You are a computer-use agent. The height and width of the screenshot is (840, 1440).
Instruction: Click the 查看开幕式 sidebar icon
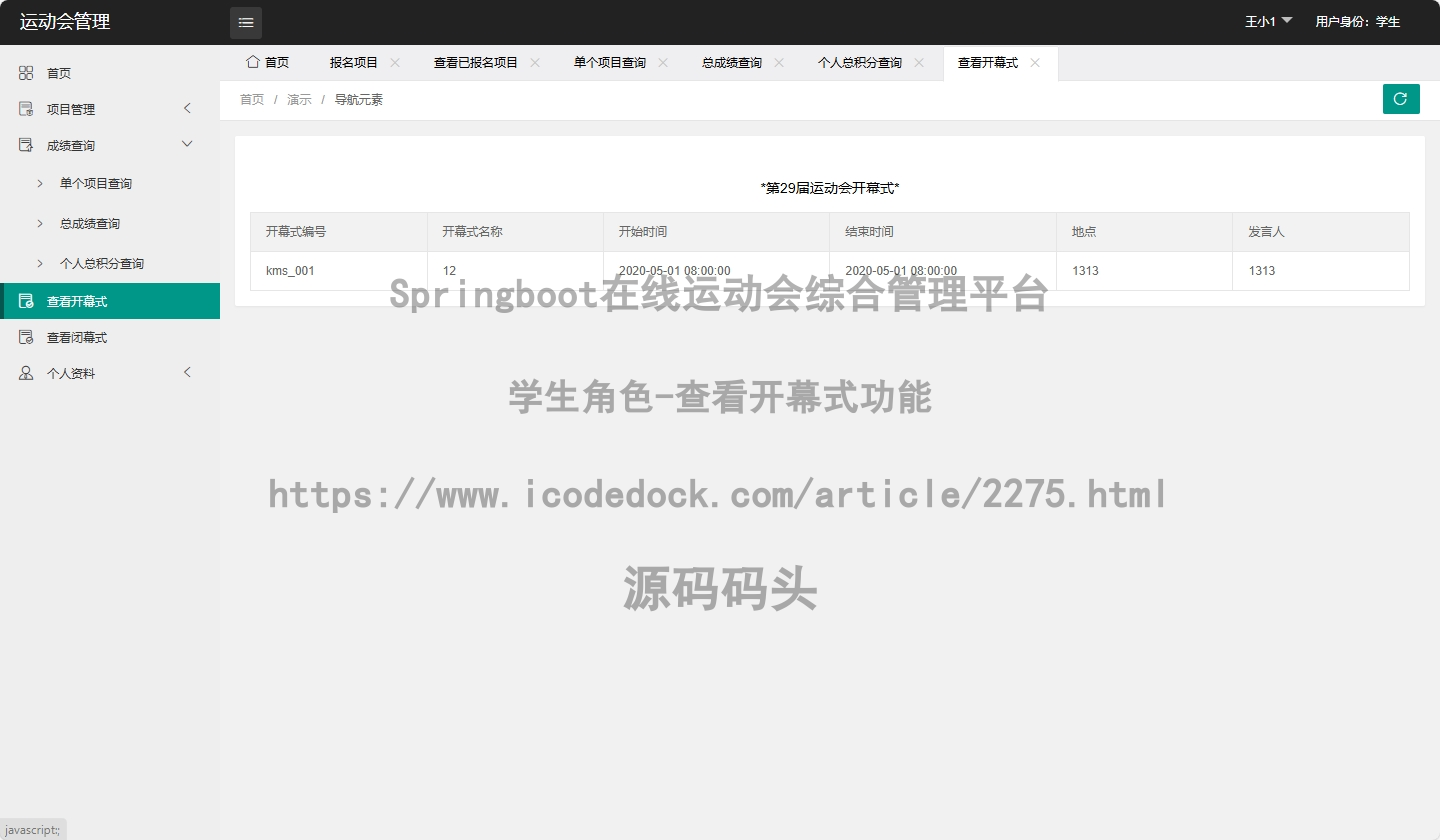26,301
